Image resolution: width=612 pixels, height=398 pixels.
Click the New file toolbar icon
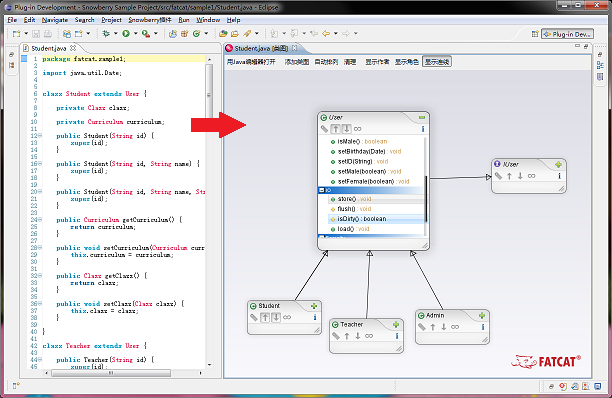[16, 34]
